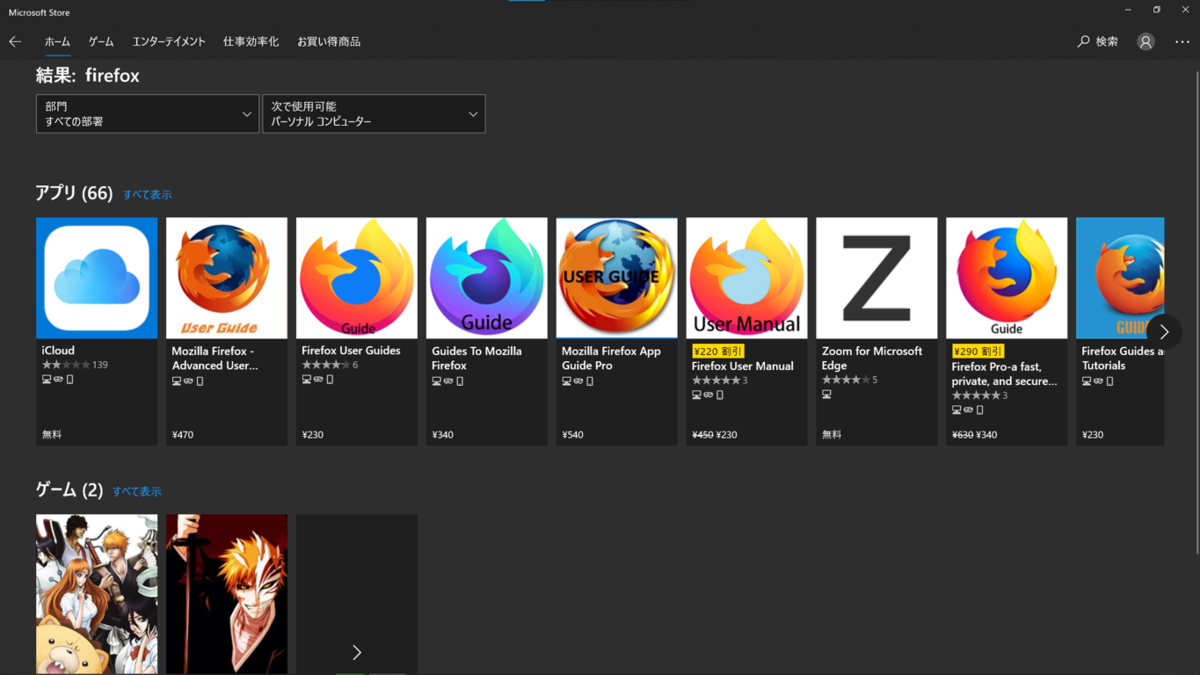Screen dimensions: 1200x675
Task: Select the Zoom for Microsoft Edge title
Action: 872,358
